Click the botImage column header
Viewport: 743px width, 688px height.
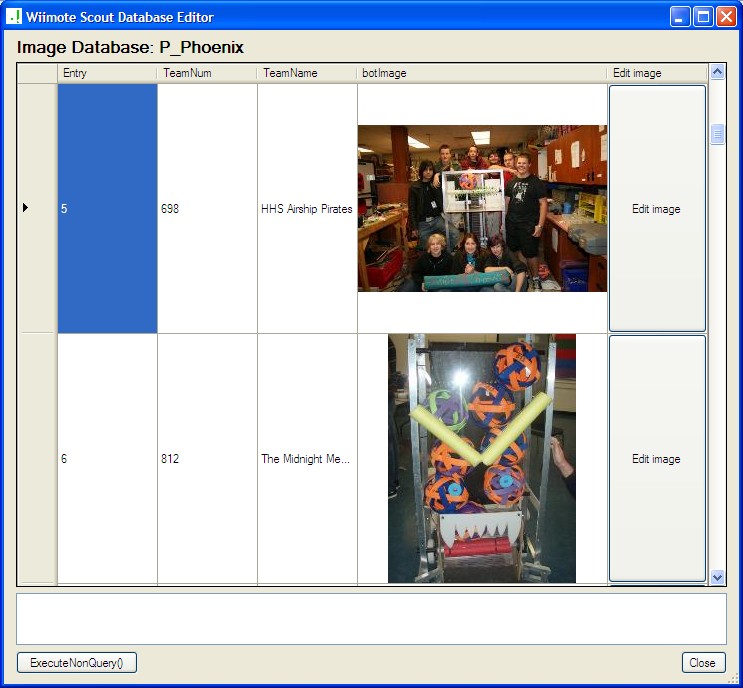482,73
